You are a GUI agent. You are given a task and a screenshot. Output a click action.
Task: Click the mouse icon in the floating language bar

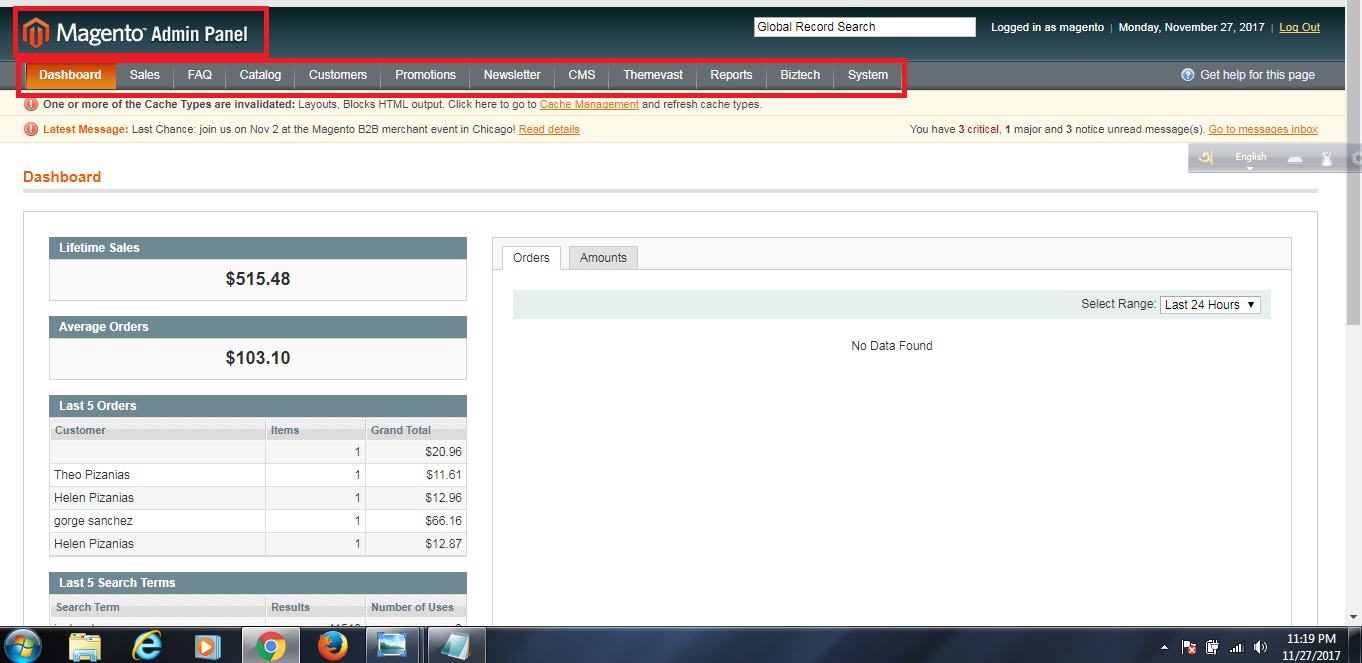[1327, 158]
